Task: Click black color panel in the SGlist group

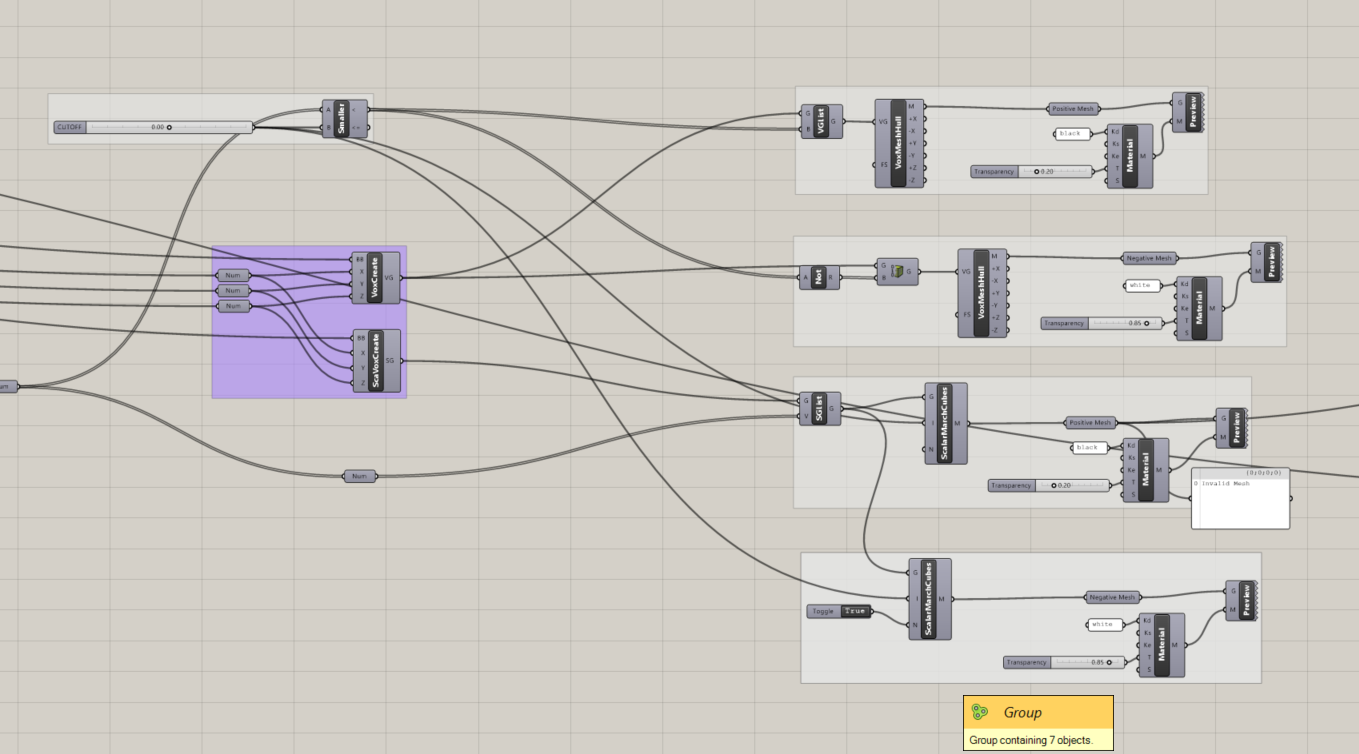Action: coord(1089,448)
